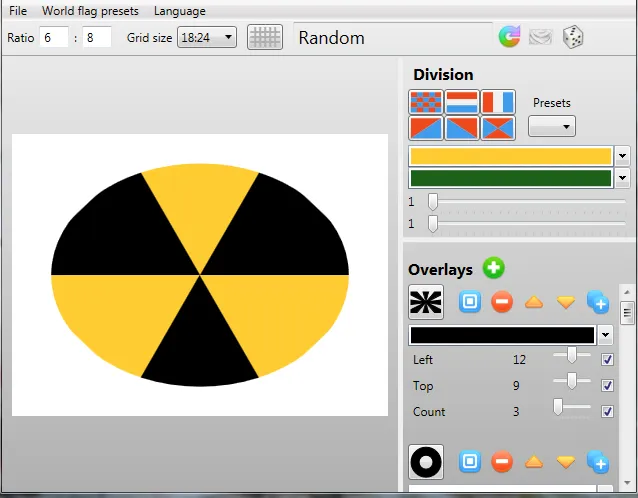Image resolution: width=638 pixels, height=498 pixels.
Task: Toggle the Count checkbox
Action: (607, 412)
